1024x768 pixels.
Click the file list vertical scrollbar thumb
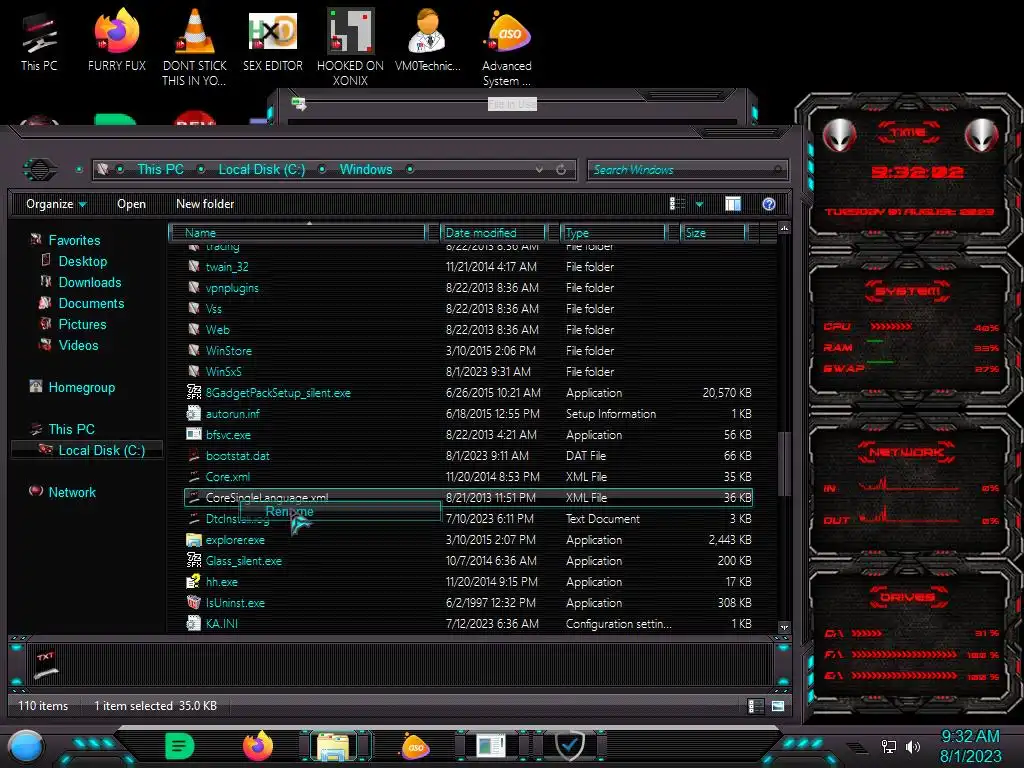784,464
